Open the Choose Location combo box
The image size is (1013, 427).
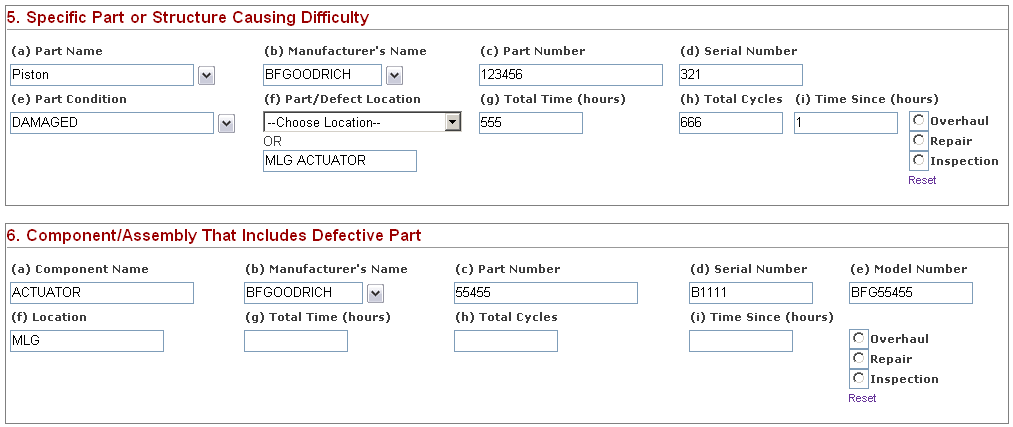(x=362, y=122)
